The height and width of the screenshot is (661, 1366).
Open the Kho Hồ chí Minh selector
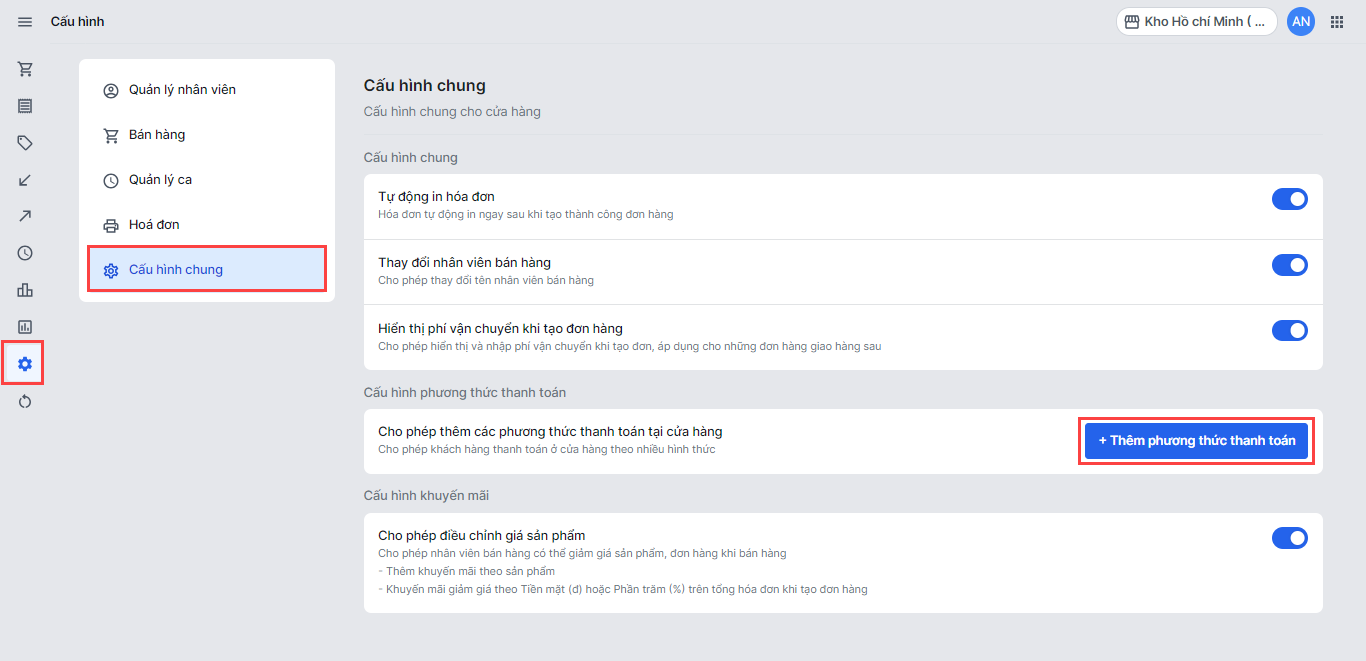tap(1196, 22)
